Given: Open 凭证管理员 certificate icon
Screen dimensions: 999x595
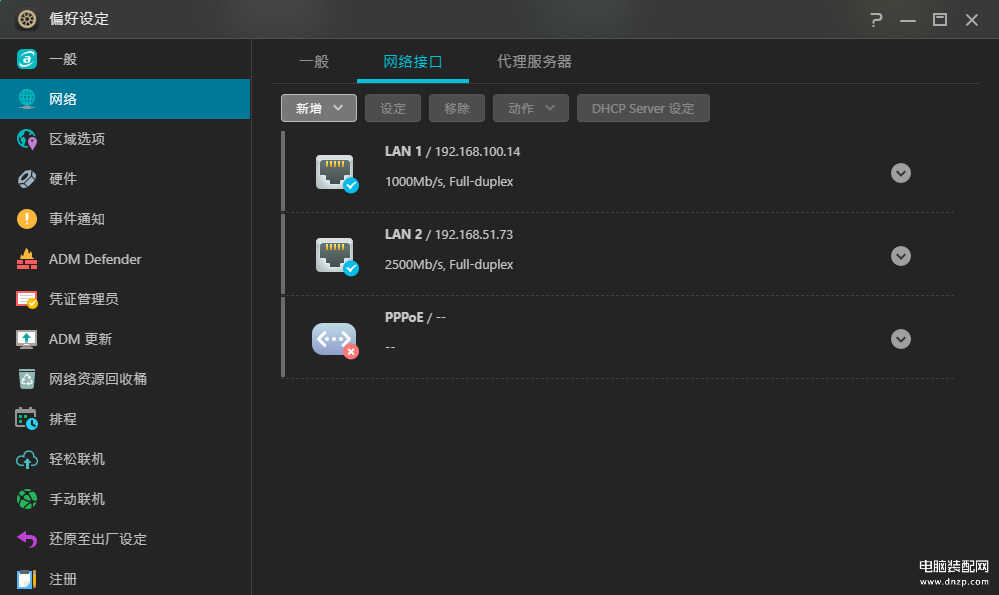Looking at the screenshot, I should (27, 299).
